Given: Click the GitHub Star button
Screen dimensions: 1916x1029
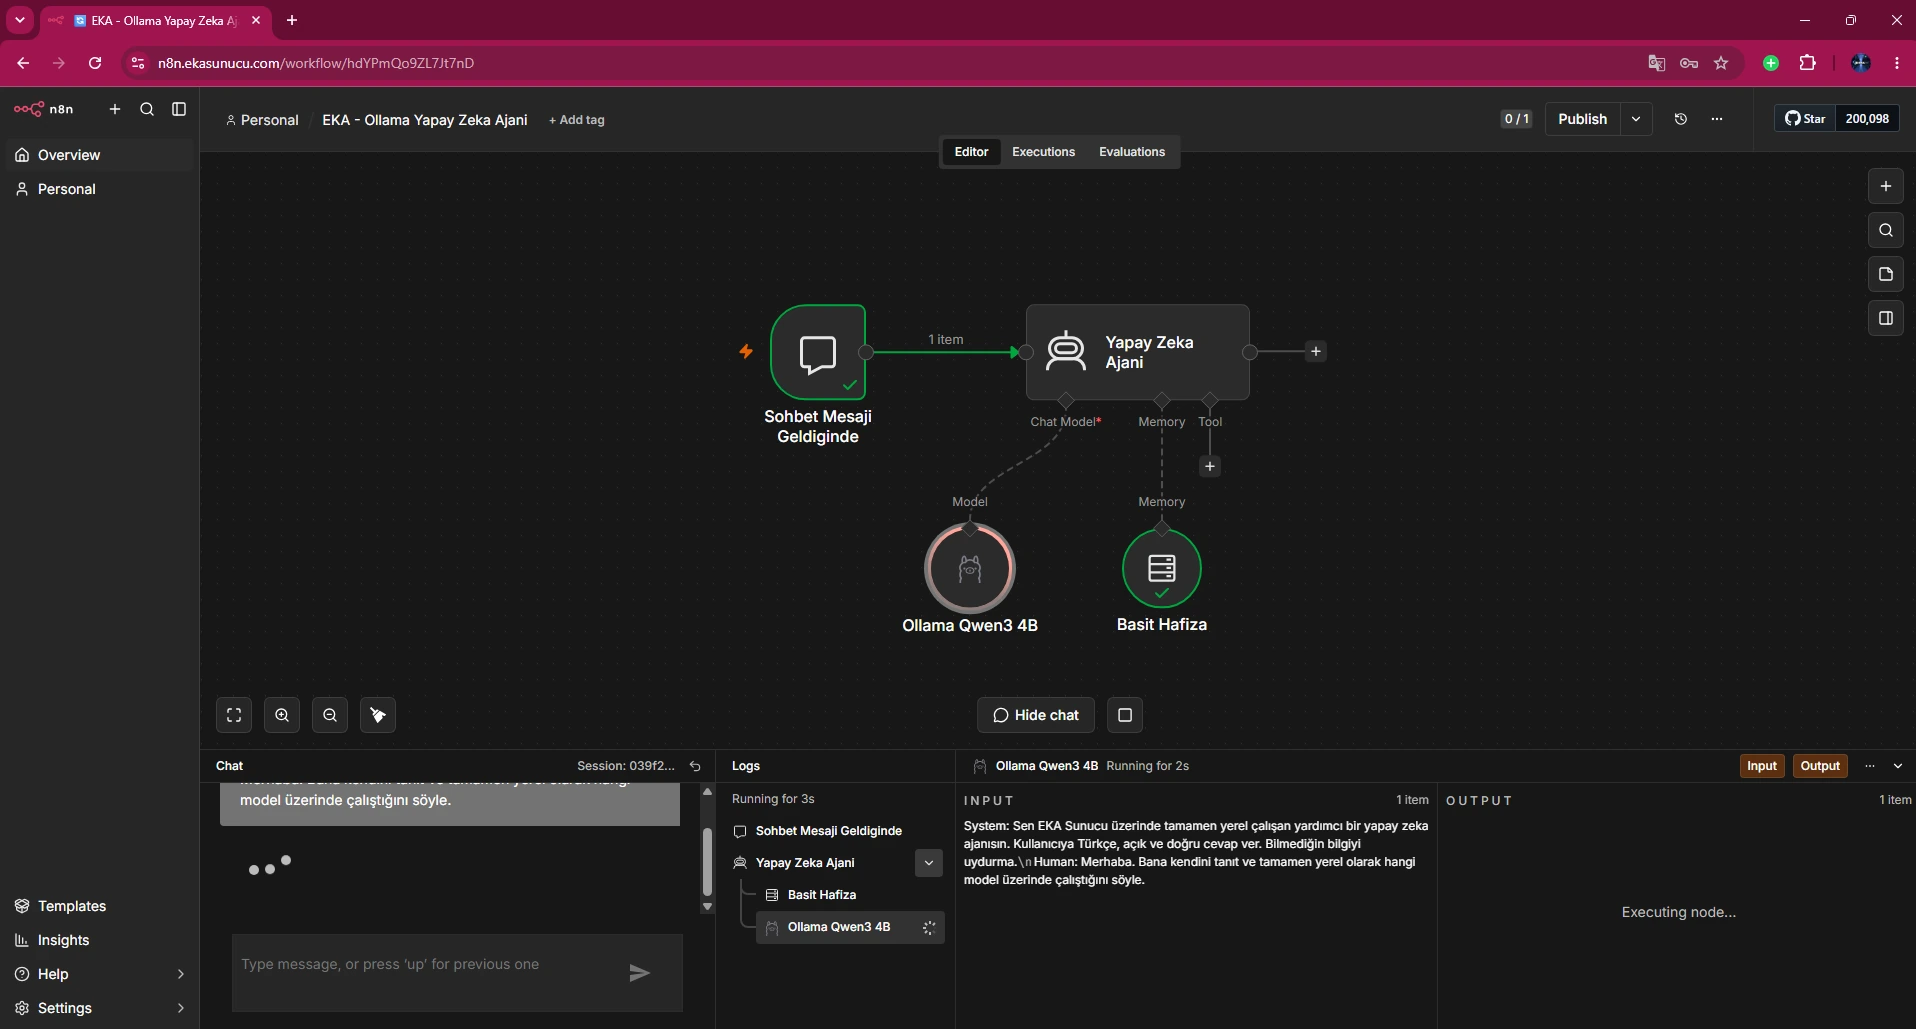Looking at the screenshot, I should click(1805, 119).
